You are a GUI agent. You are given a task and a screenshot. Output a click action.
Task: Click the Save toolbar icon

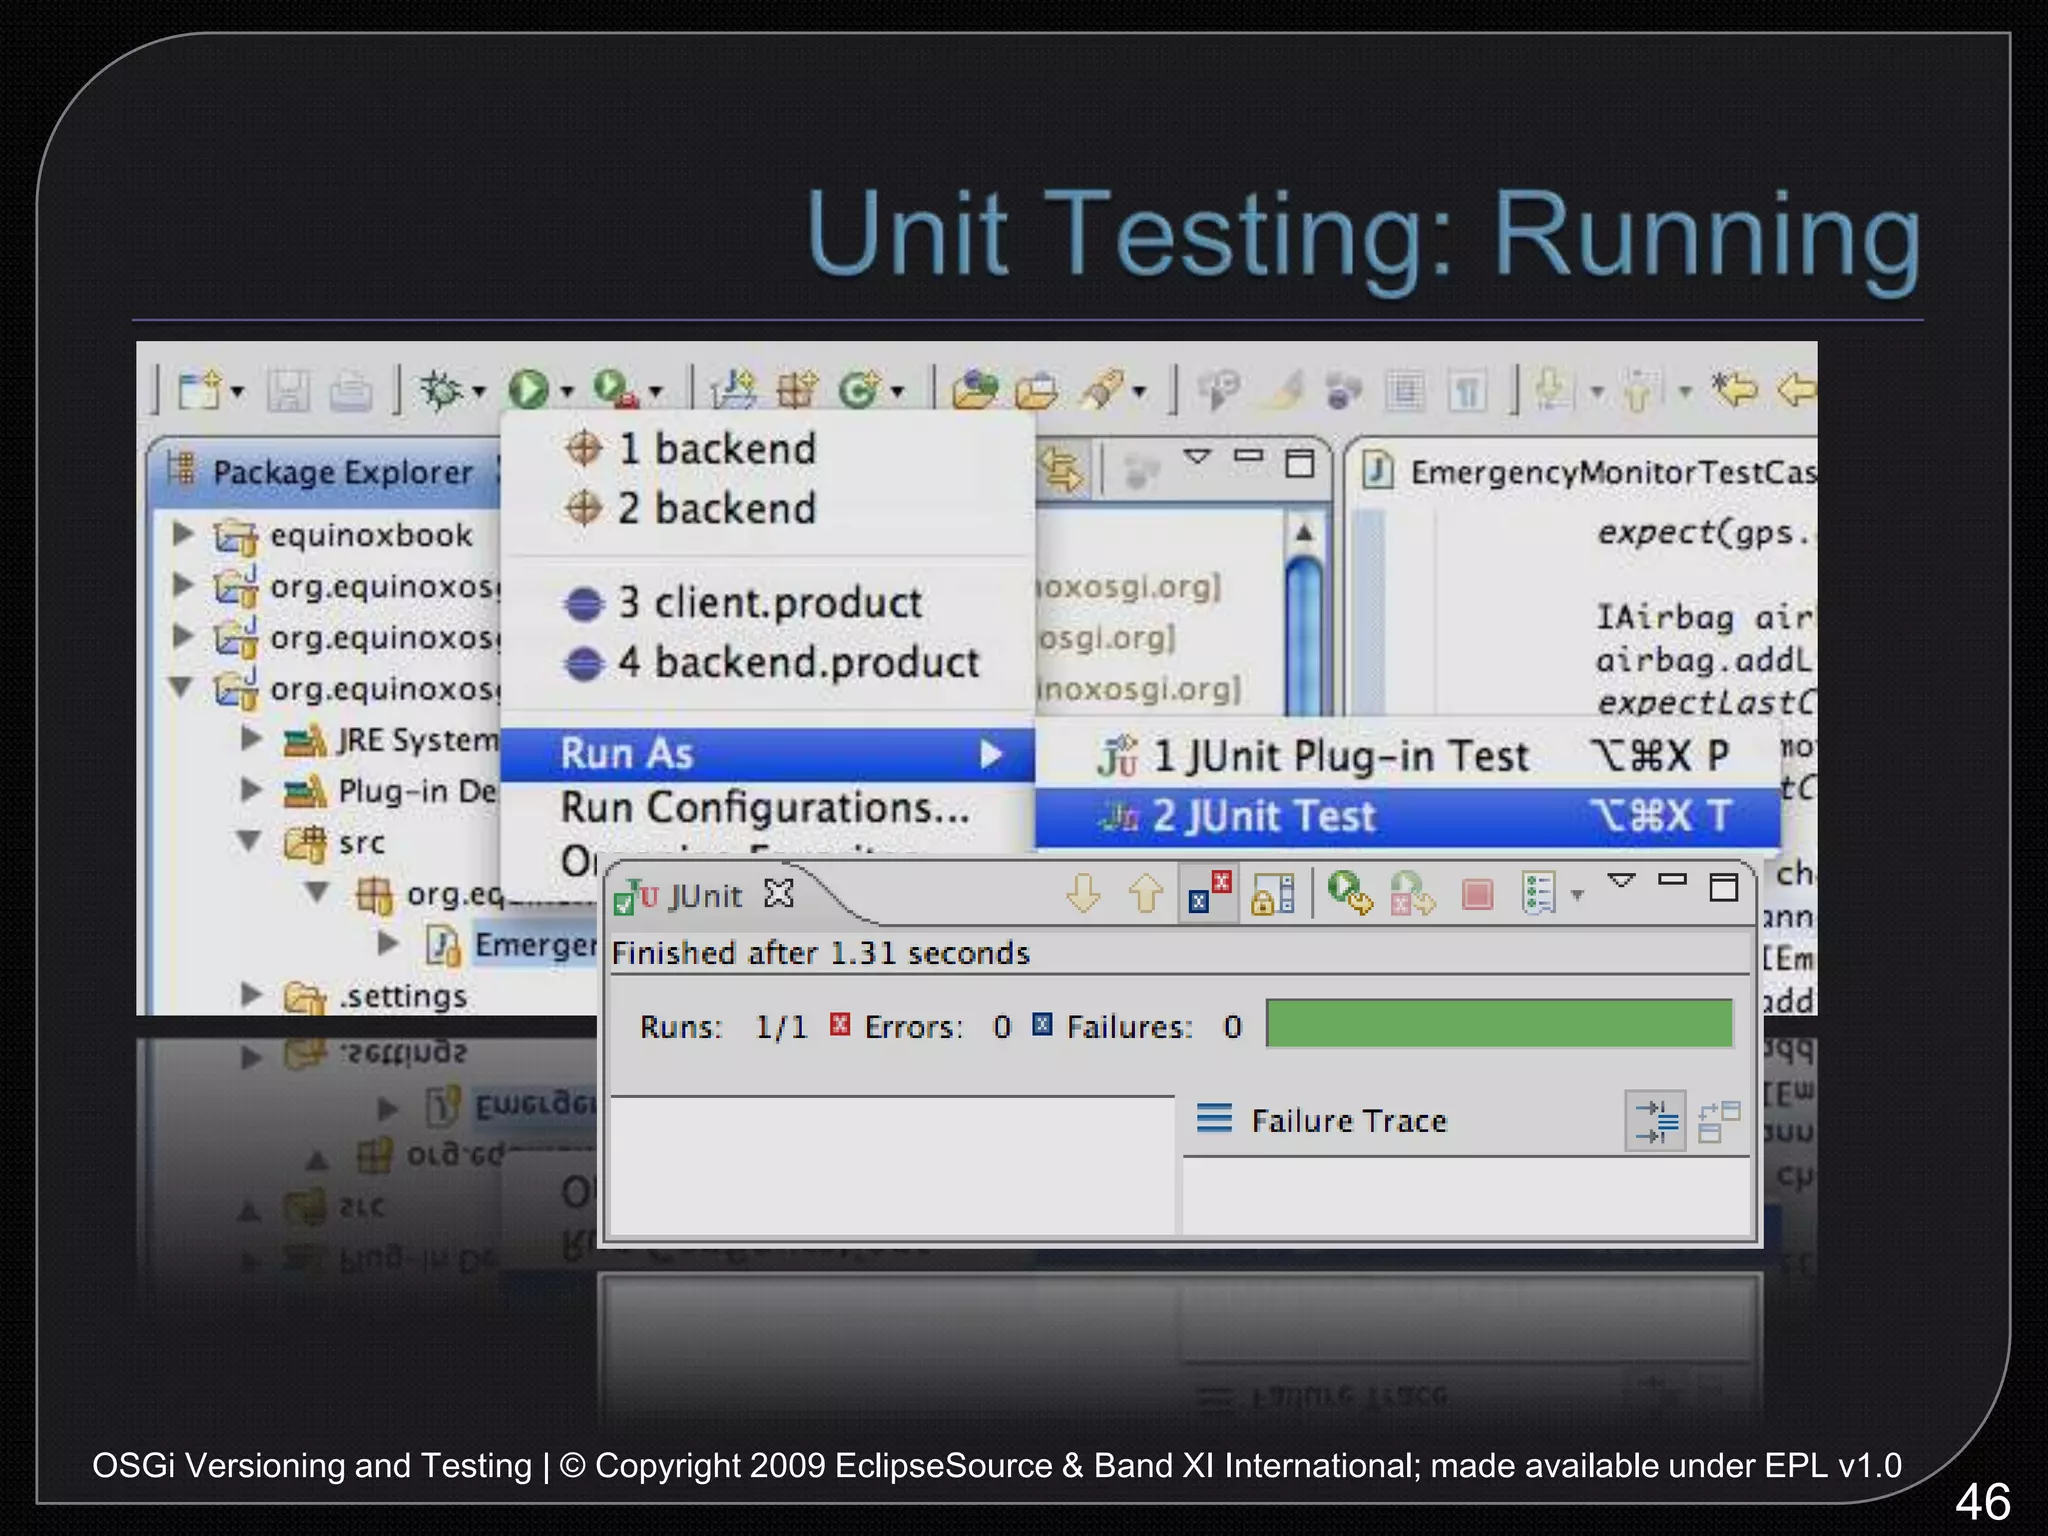(287, 391)
